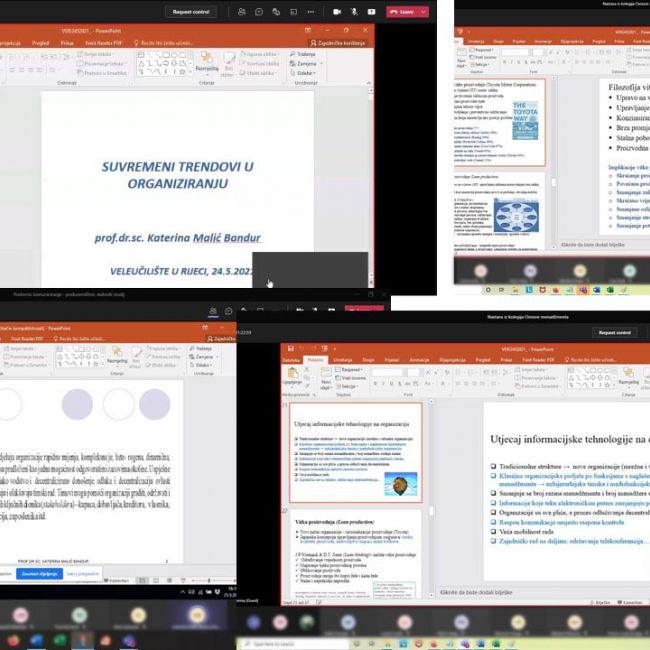Open Zamjena dropdown above Suvremeni trendovi slide
This screenshot has height=650, width=650.
point(305,62)
